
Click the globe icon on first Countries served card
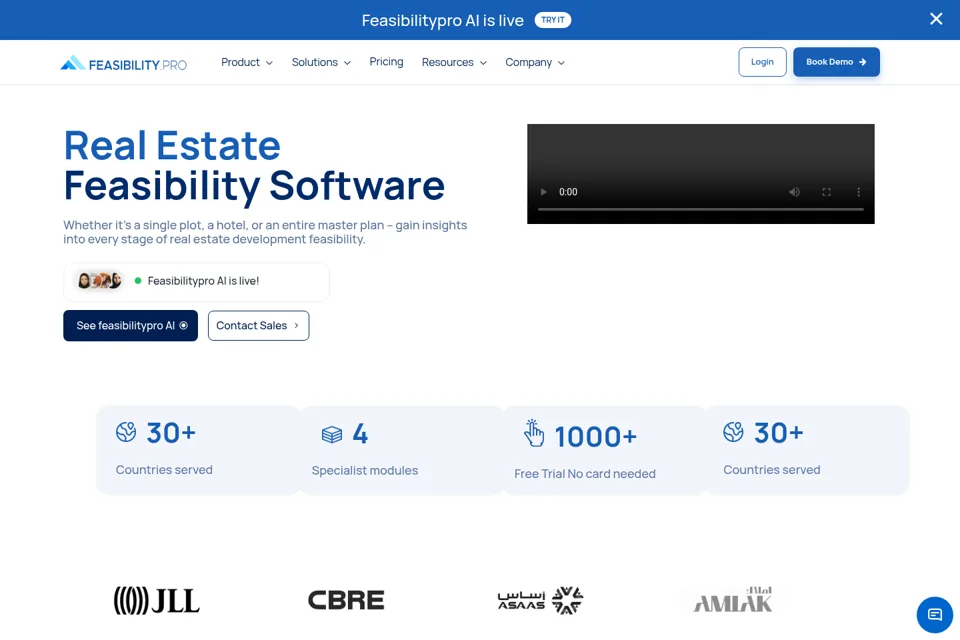click(x=126, y=432)
